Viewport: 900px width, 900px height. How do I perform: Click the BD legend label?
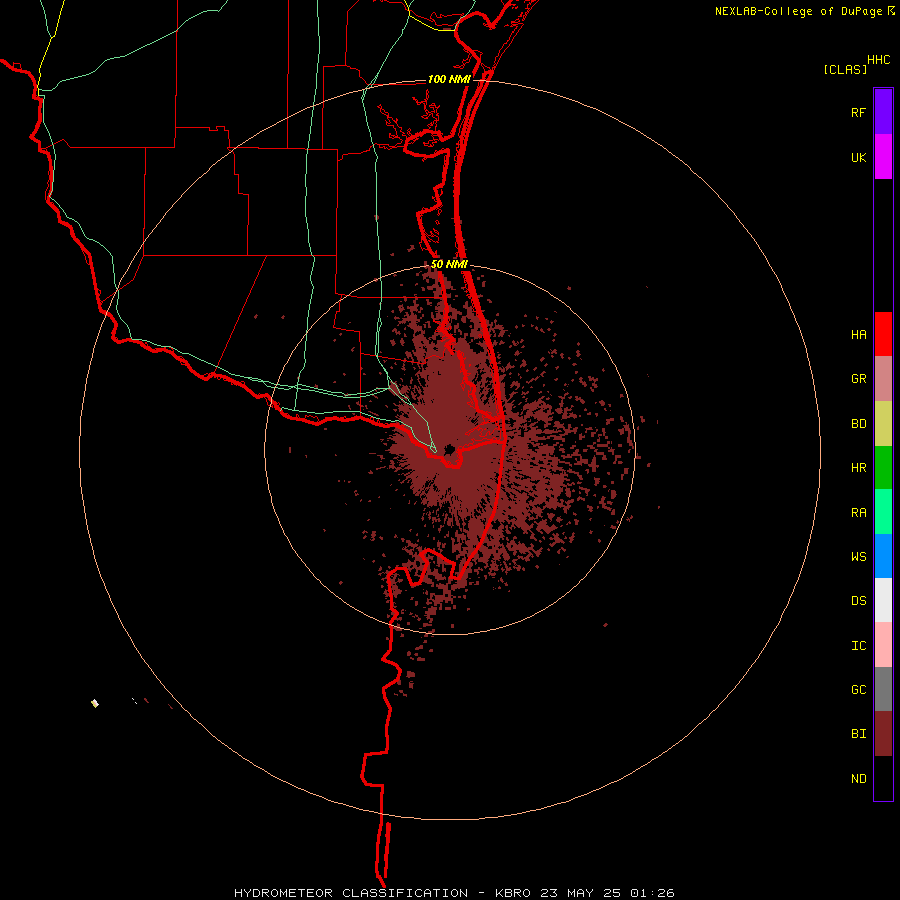pos(858,424)
